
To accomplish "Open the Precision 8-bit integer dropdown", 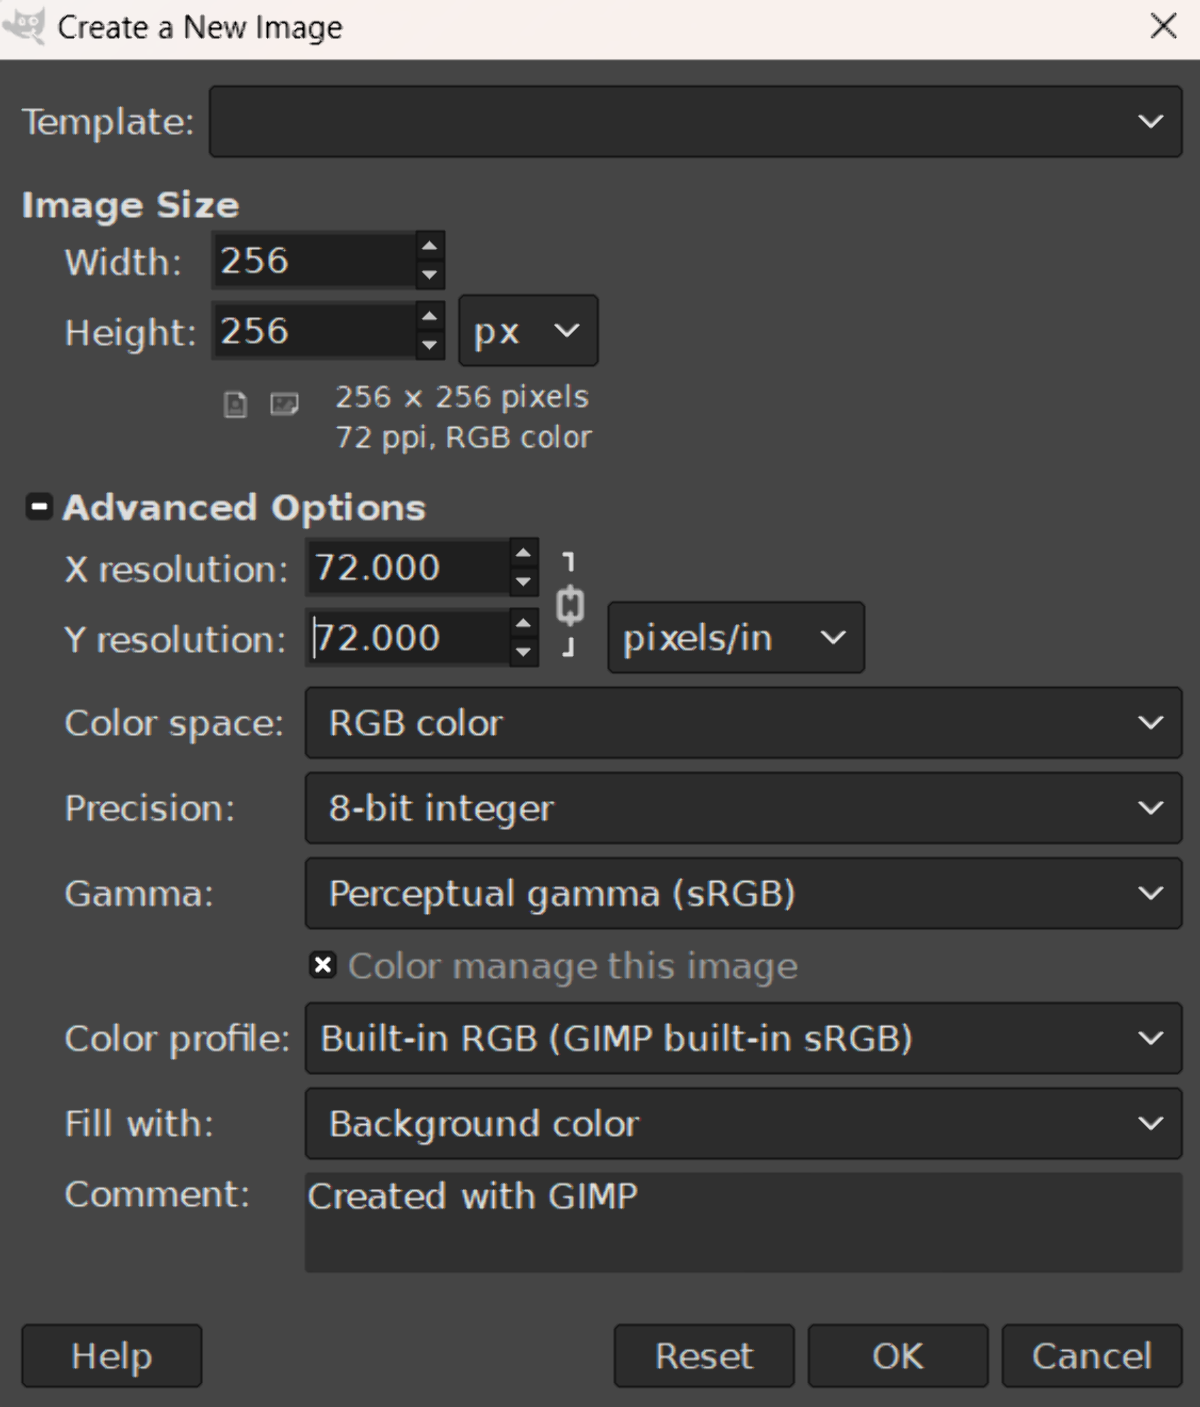I will click(x=743, y=808).
